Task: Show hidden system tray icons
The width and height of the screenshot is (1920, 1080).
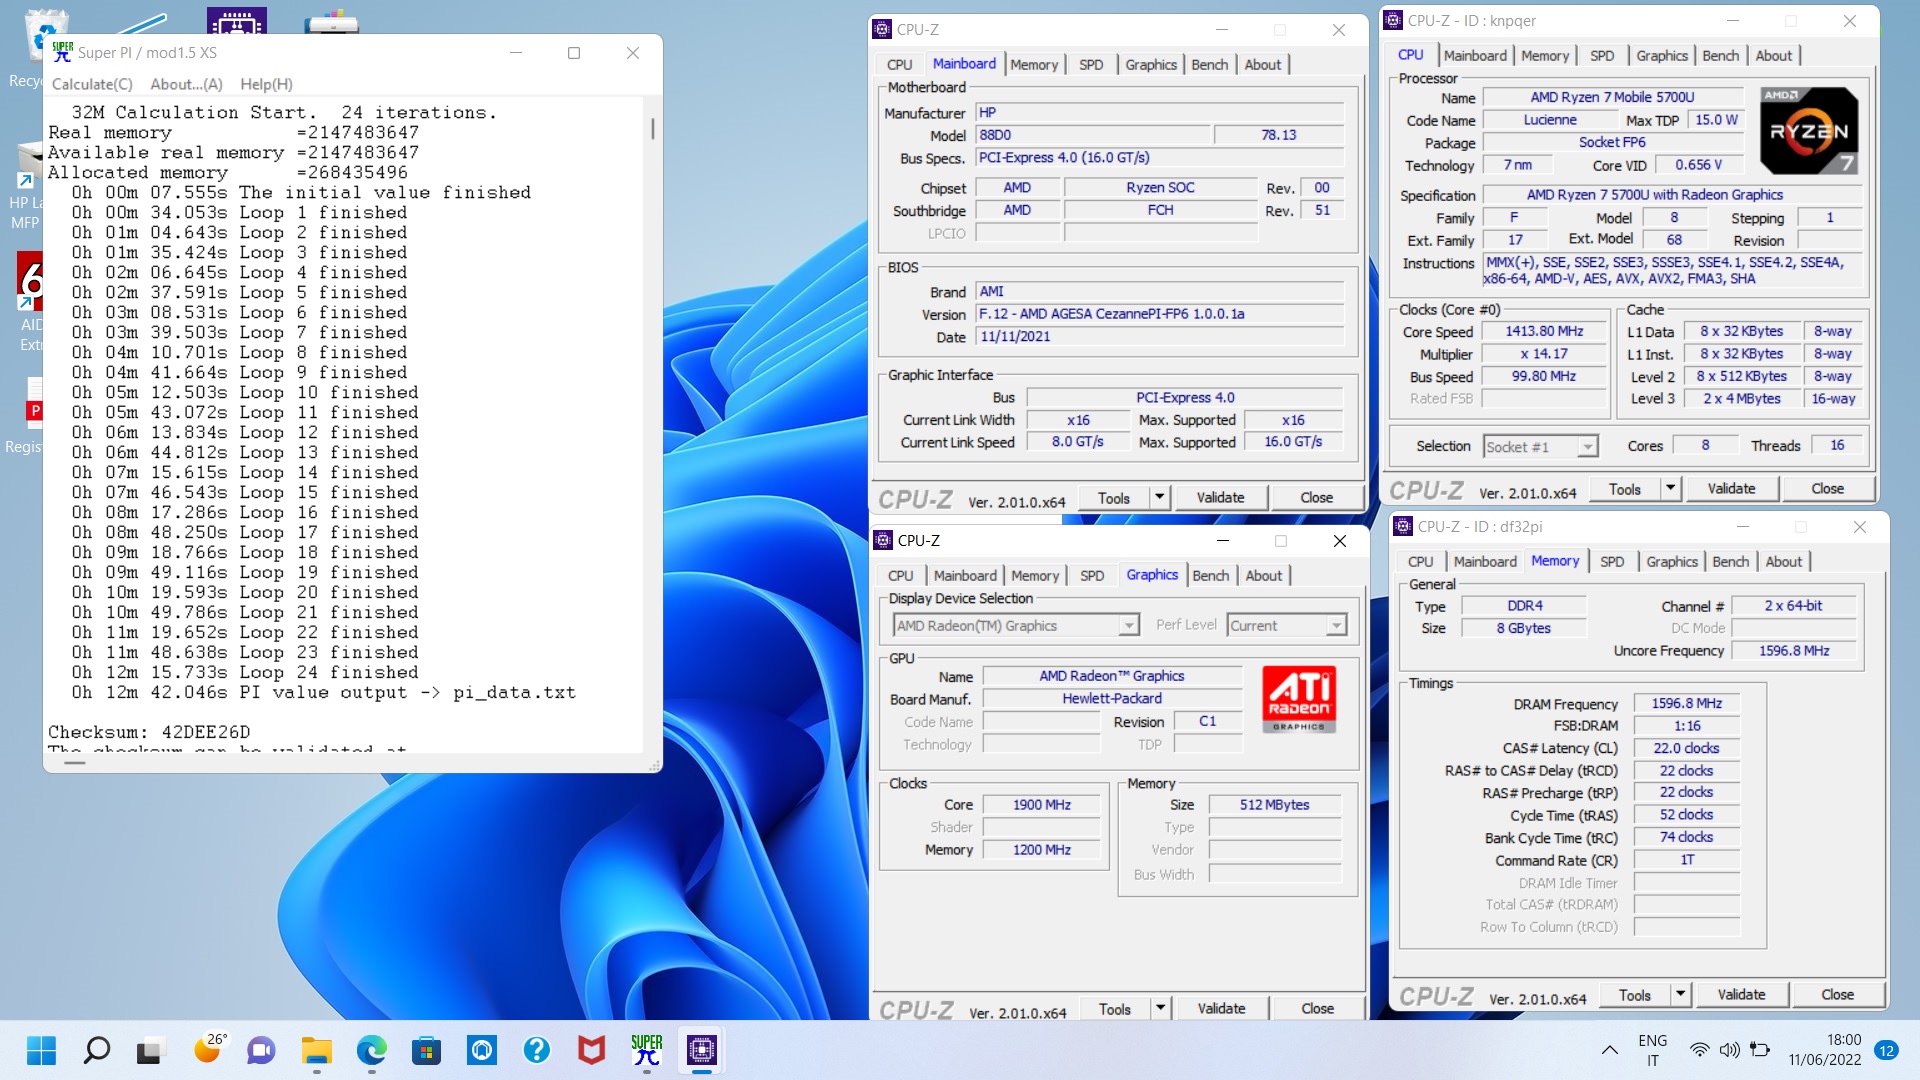Action: tap(1610, 1050)
